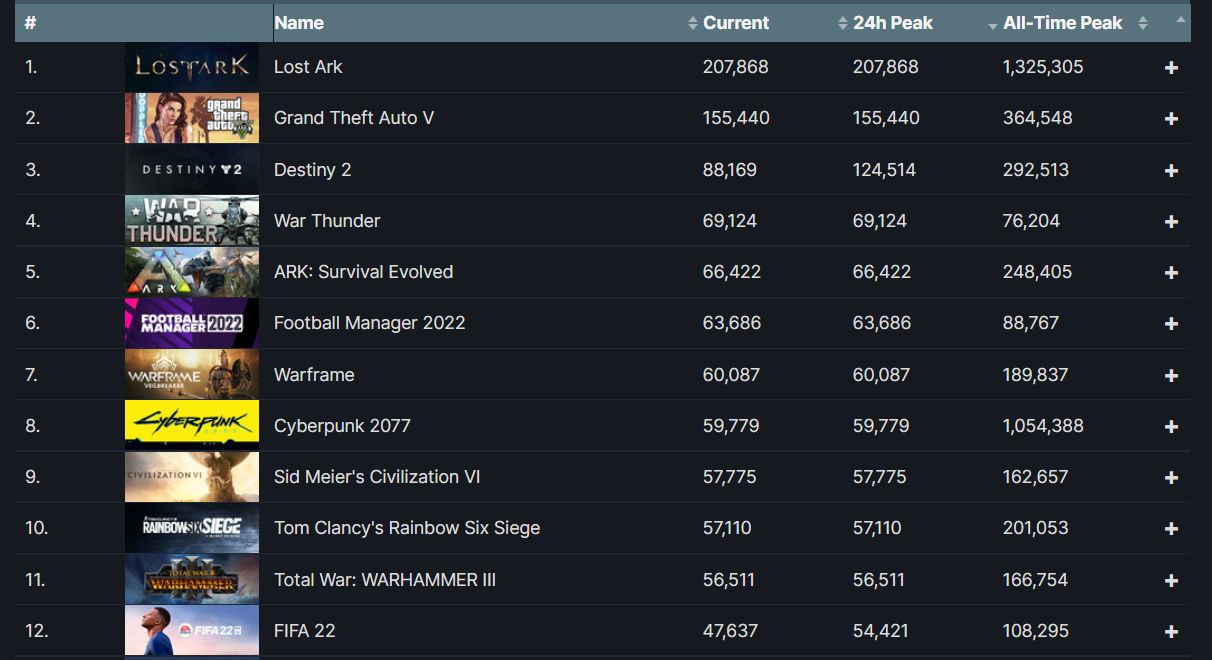Click plus icon on War Thunder row
The width and height of the screenshot is (1212, 660).
1171,222
